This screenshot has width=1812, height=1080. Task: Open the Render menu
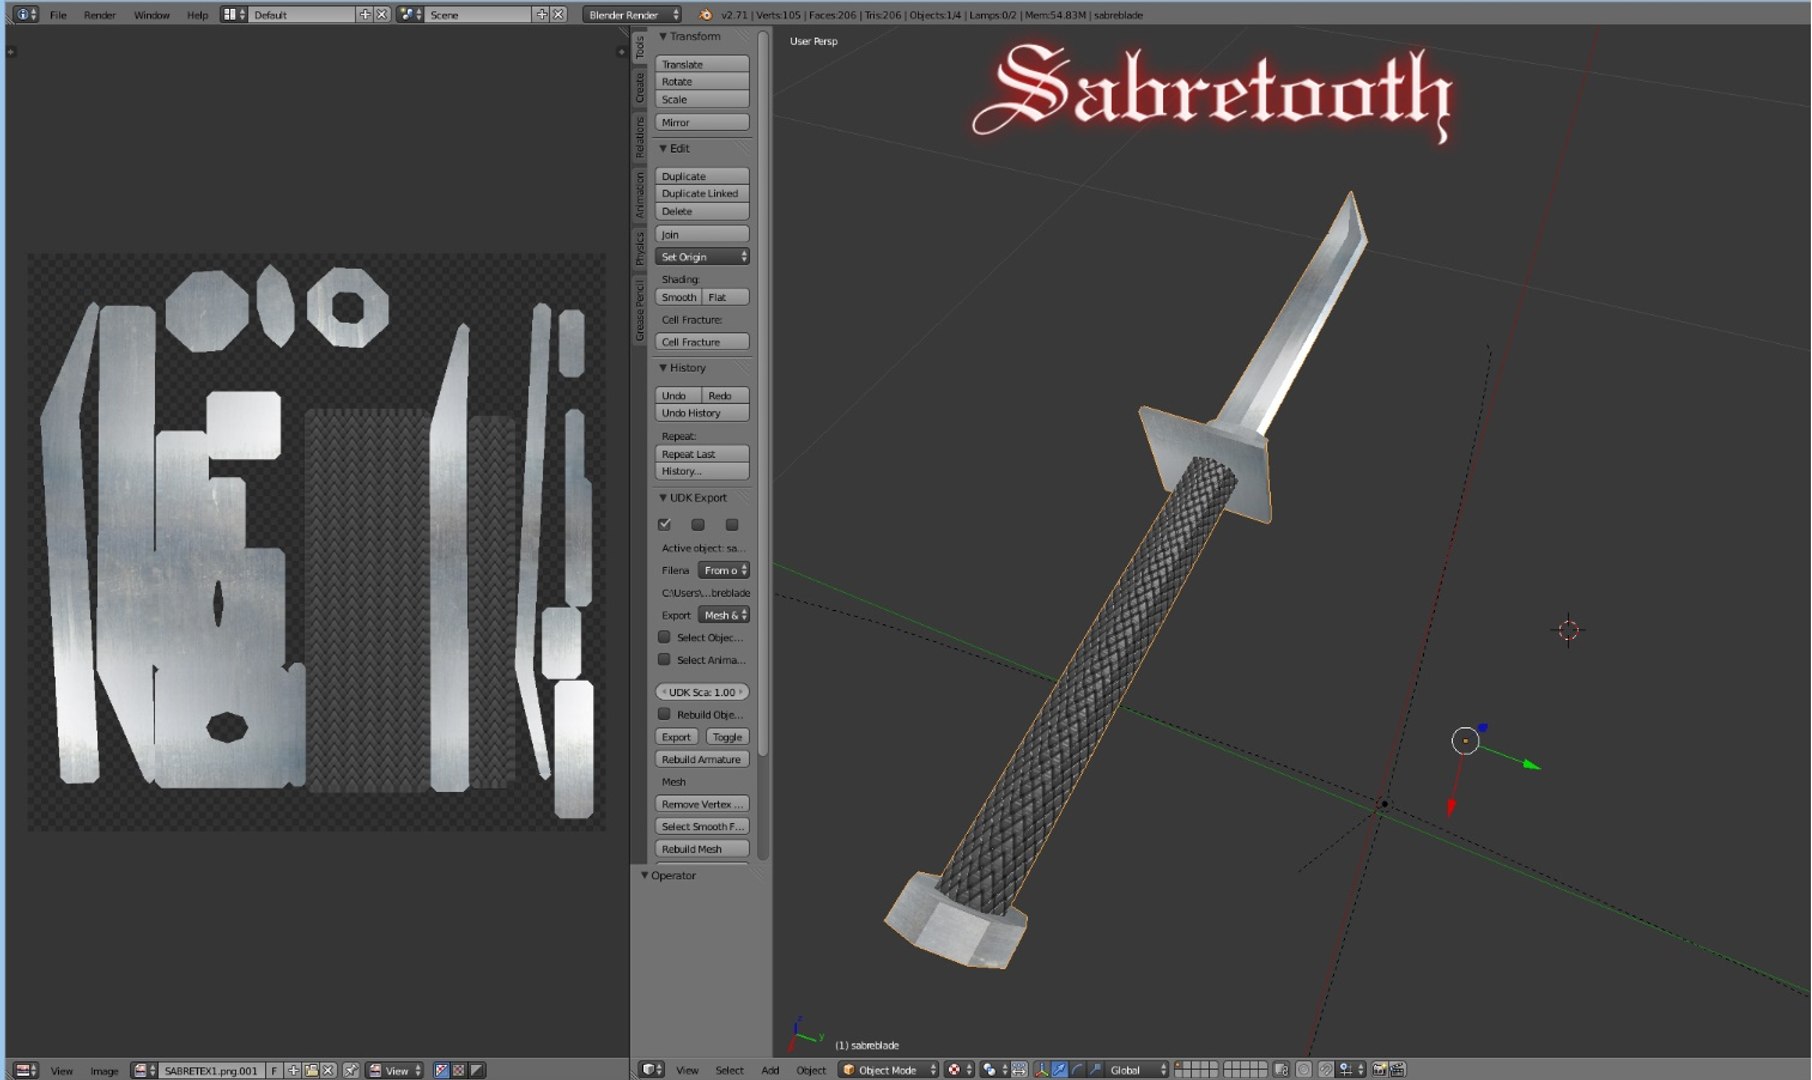pos(99,14)
